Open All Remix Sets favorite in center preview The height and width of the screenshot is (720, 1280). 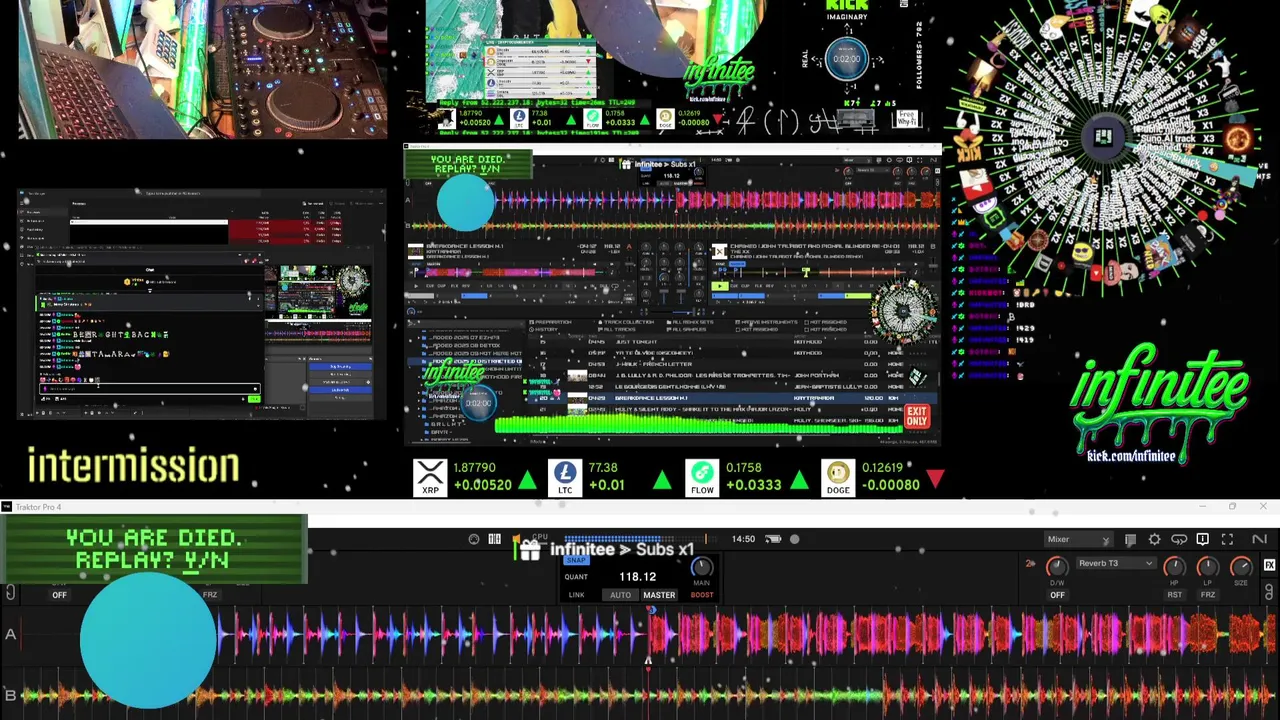coord(690,322)
